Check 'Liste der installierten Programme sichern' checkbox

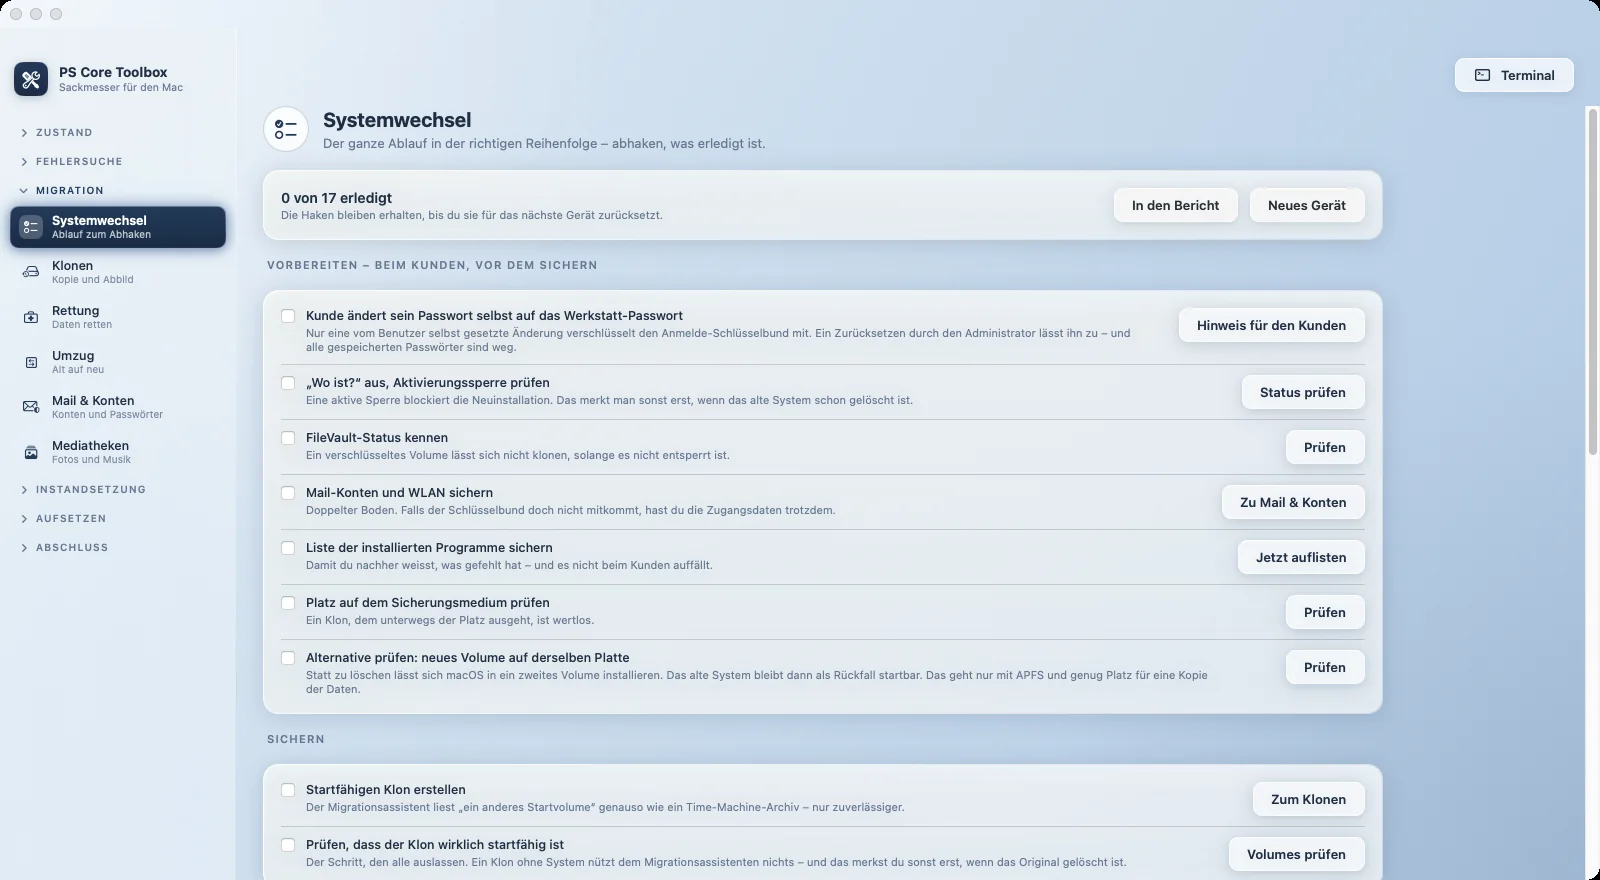pos(288,548)
